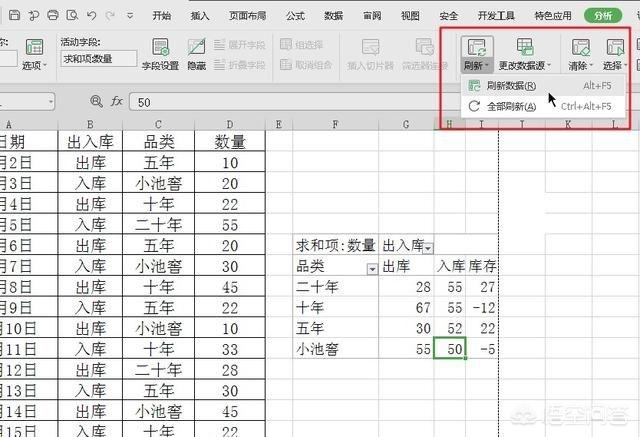Viewport: 640px width, 437px height.
Task: Open 字段设置 field settings
Action: [x=160, y=54]
